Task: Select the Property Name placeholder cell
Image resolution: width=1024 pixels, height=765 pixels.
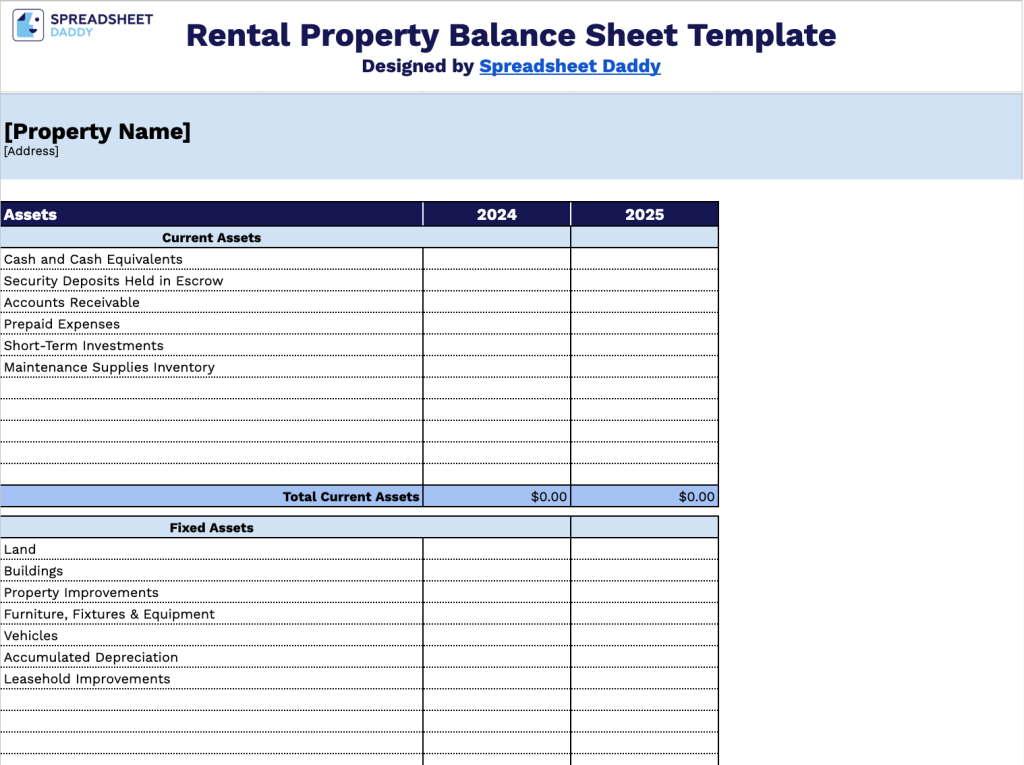Action: pyautogui.click(x=97, y=131)
